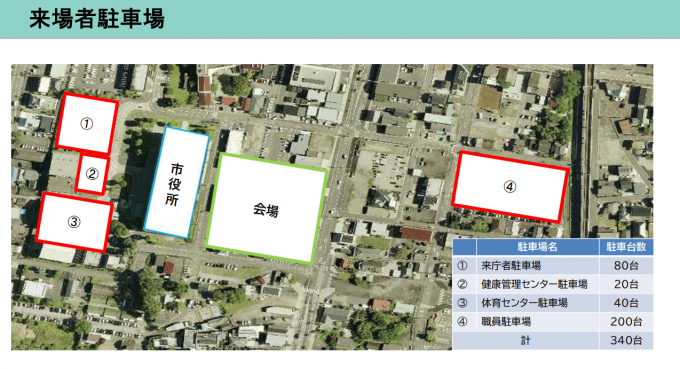This screenshot has width=680, height=369.
Task: Click the ② number in table row
Action: [463, 284]
